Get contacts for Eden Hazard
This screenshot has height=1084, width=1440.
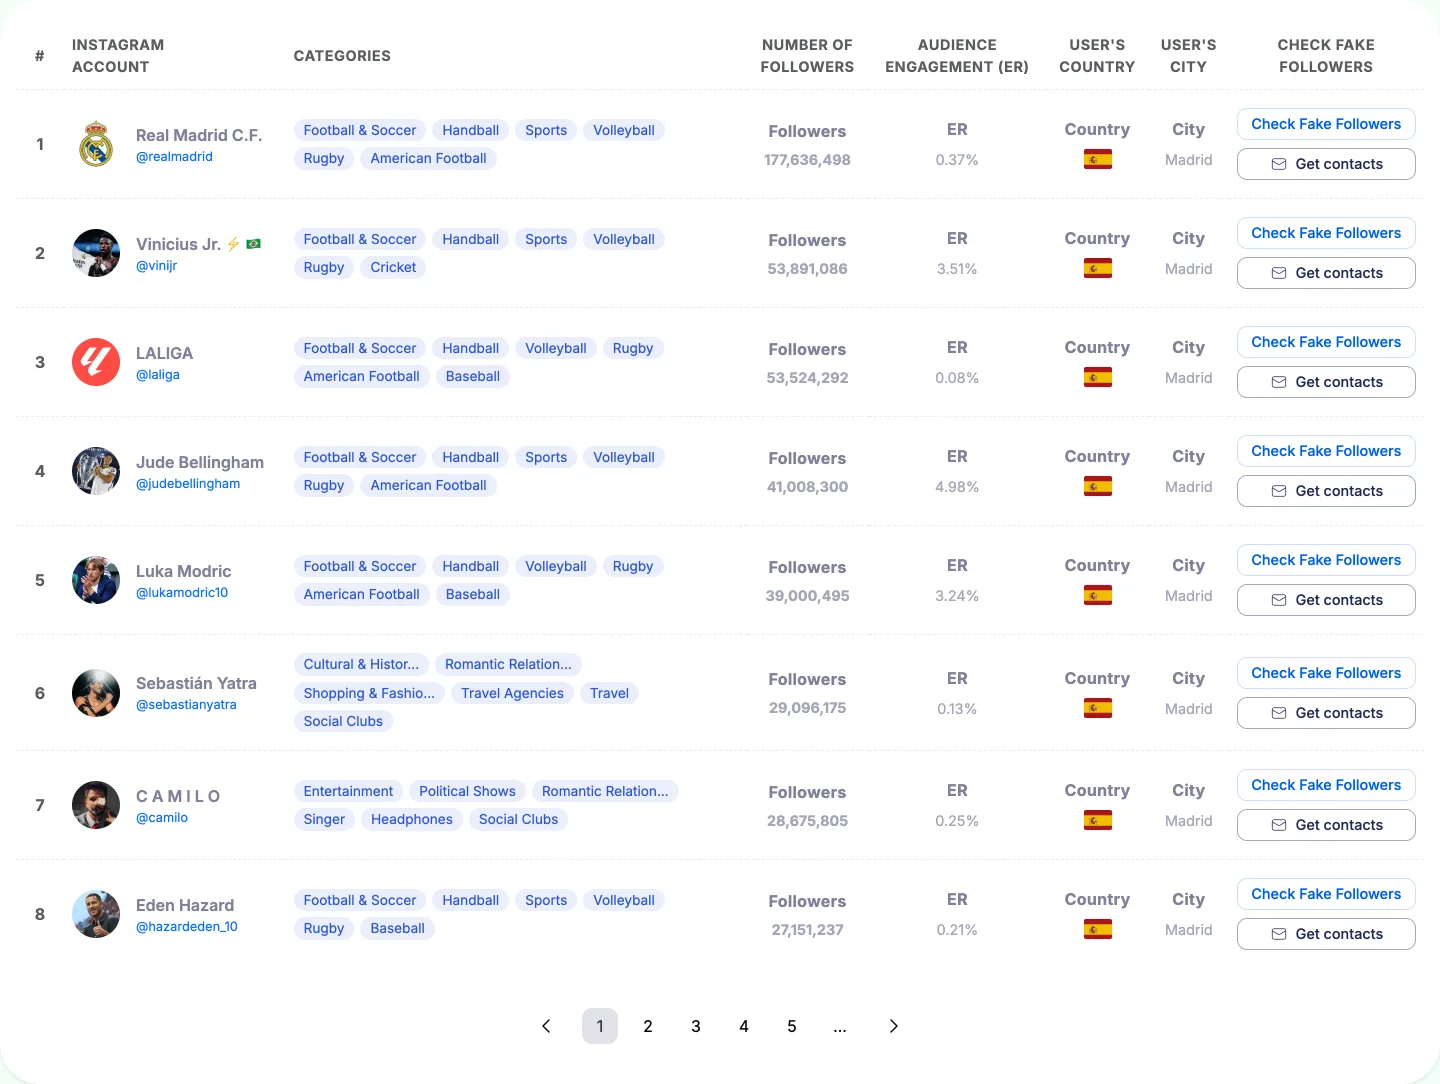point(1326,934)
